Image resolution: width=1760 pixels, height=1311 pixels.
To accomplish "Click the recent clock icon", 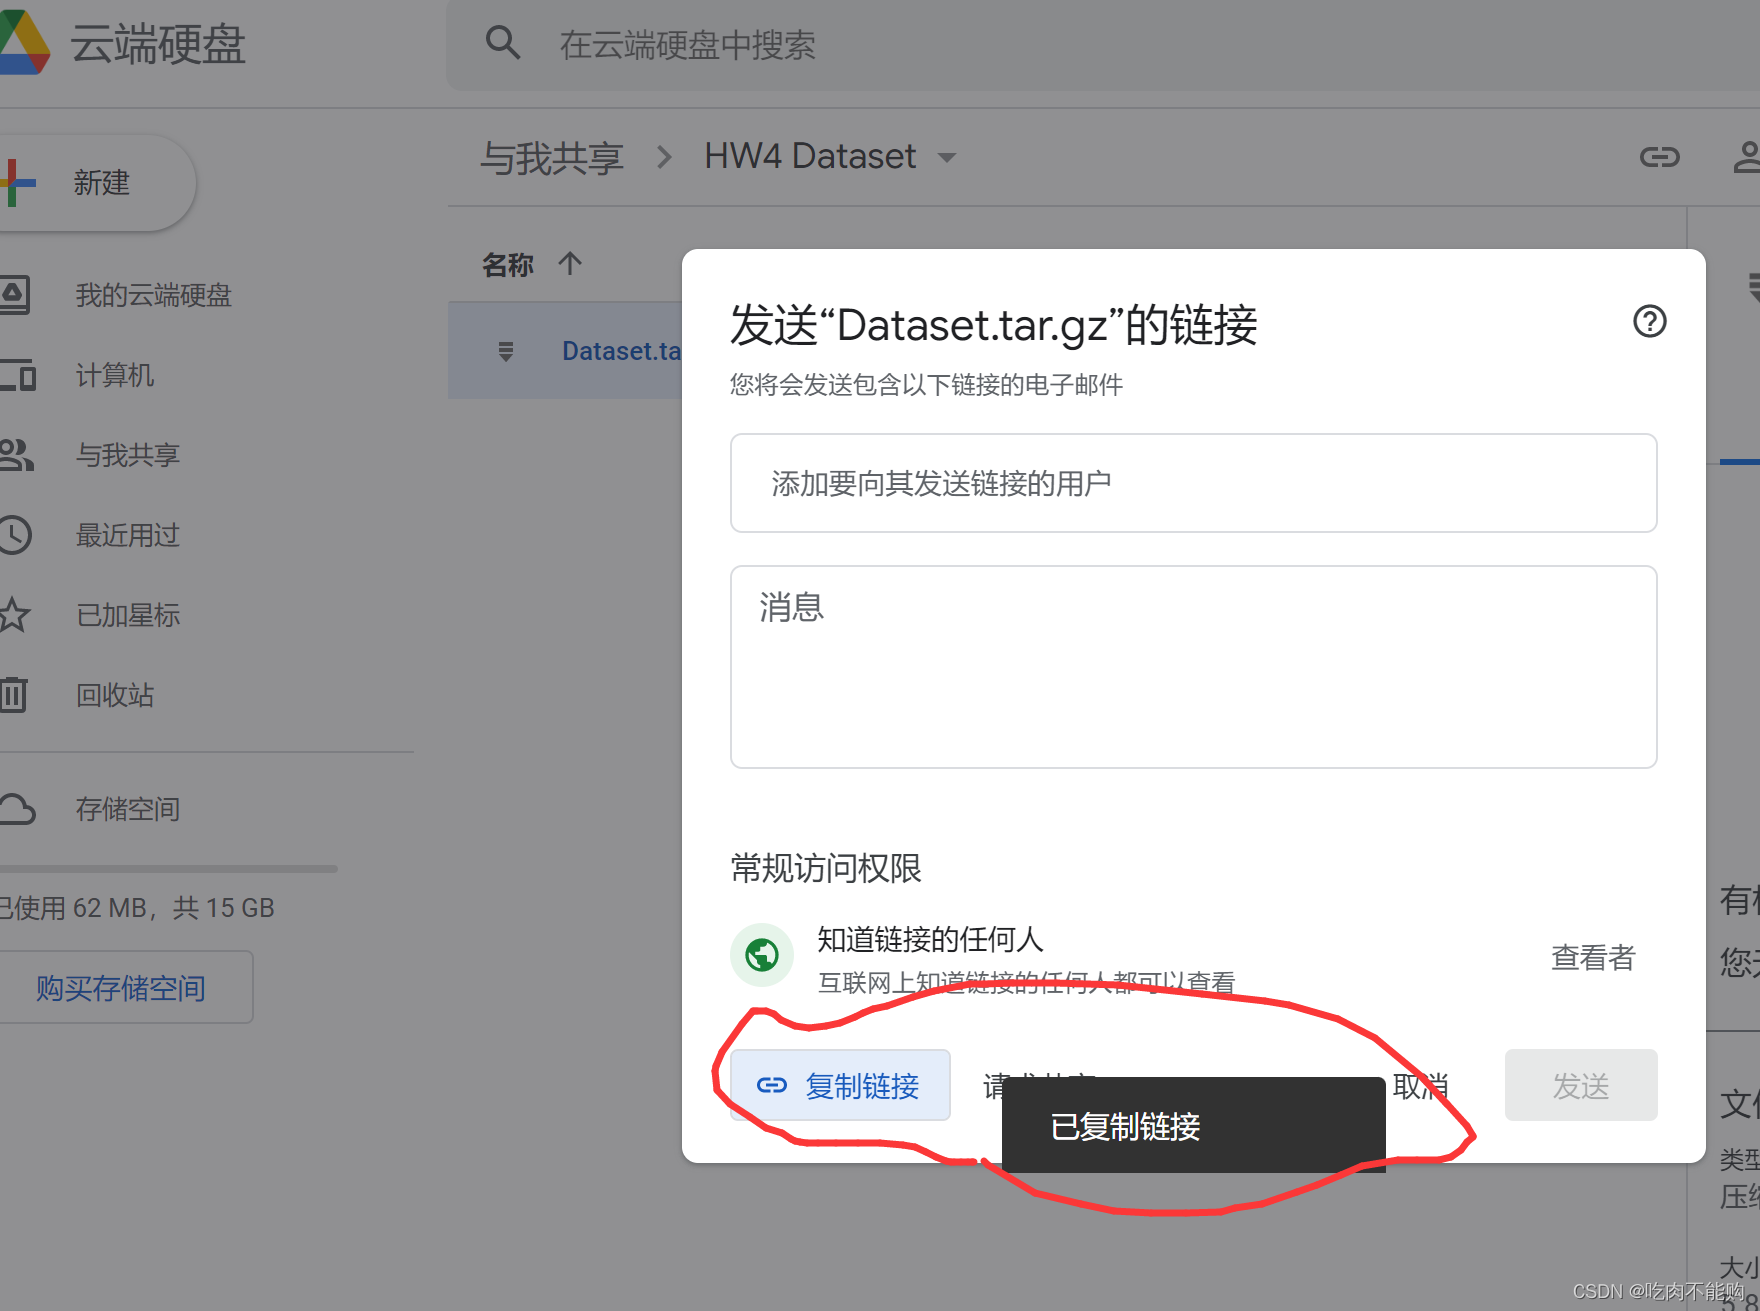I will point(15,535).
